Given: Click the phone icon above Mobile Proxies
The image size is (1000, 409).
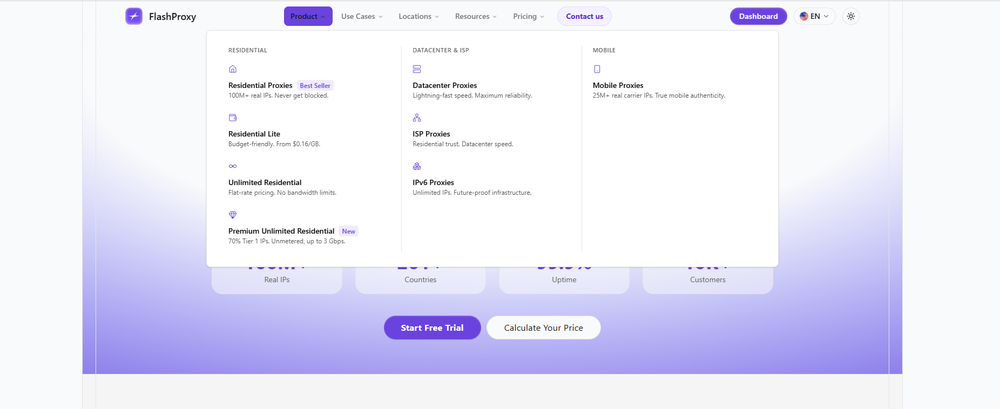Looking at the screenshot, I should coord(597,69).
